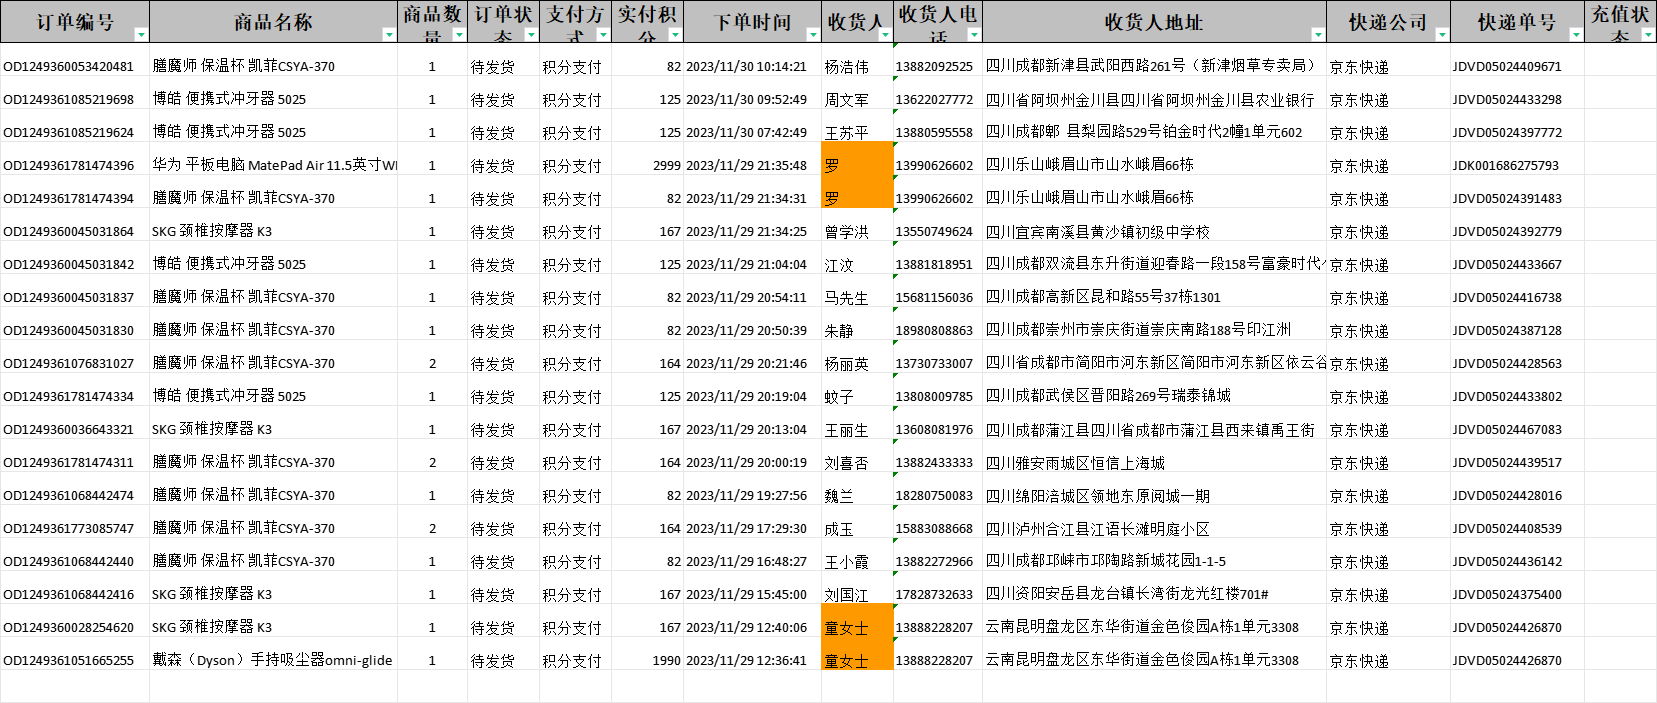Select recipient name 周文军

(846, 100)
